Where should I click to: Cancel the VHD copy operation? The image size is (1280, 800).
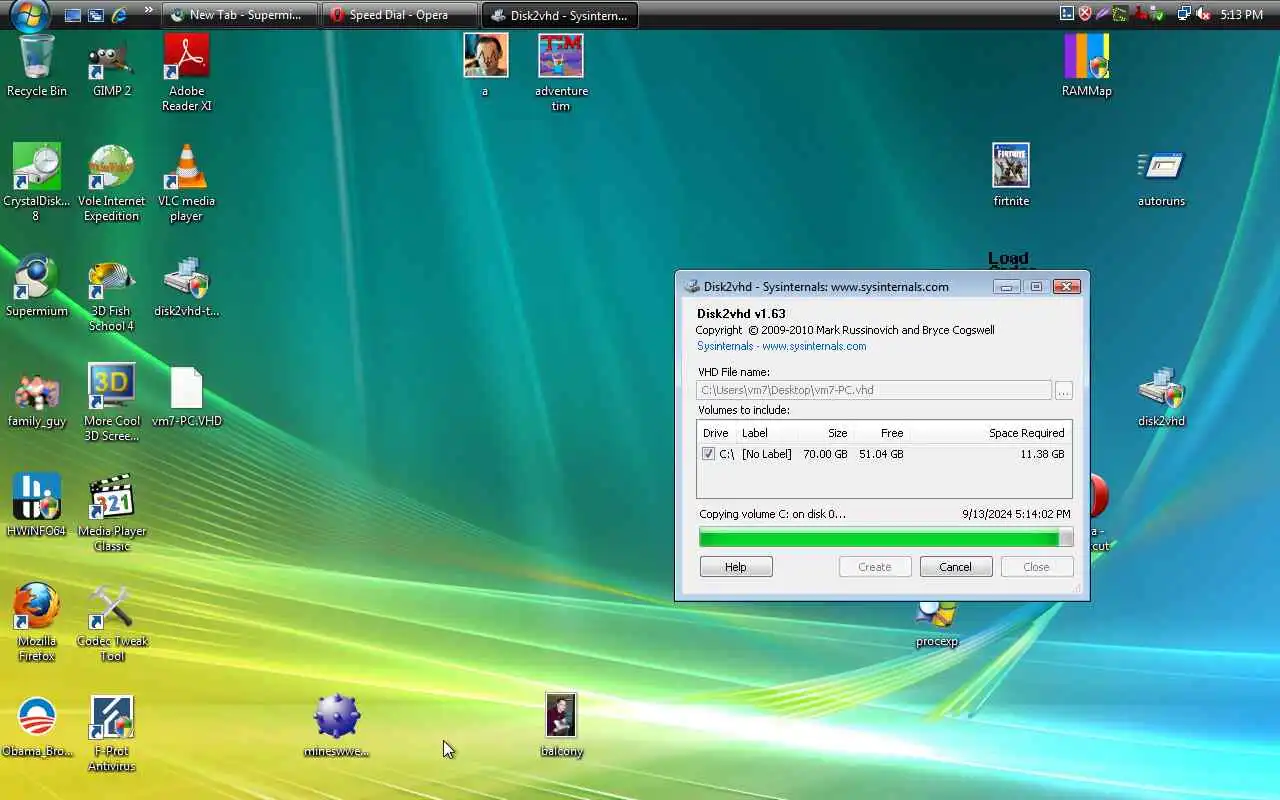(x=955, y=567)
